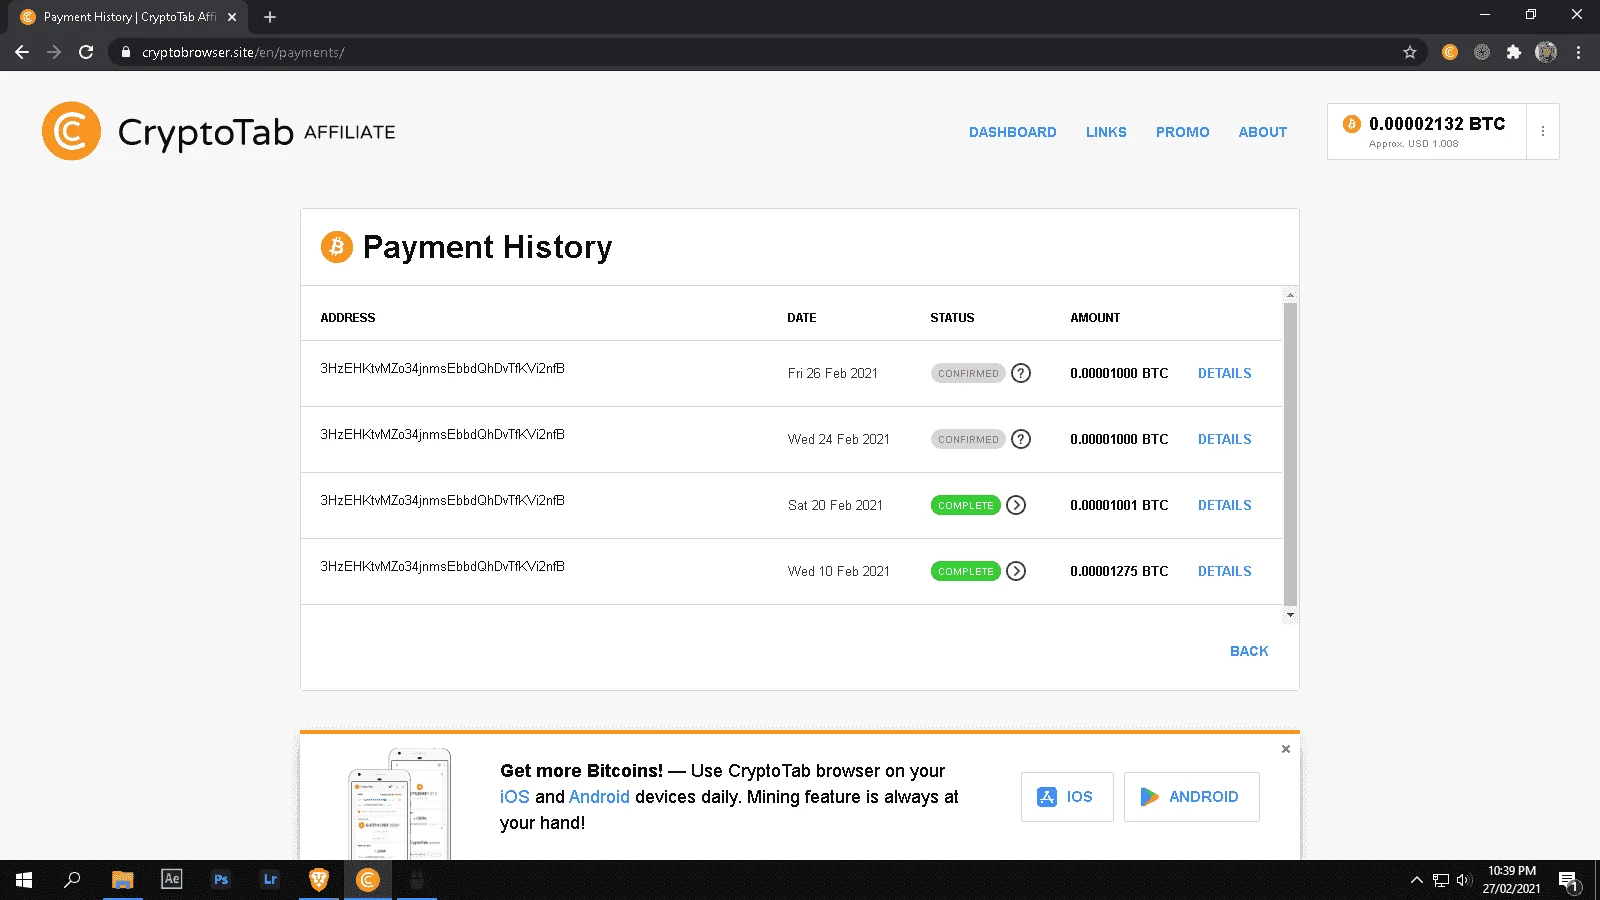Open the network icon in system tray
1600x900 pixels.
tap(1441, 880)
